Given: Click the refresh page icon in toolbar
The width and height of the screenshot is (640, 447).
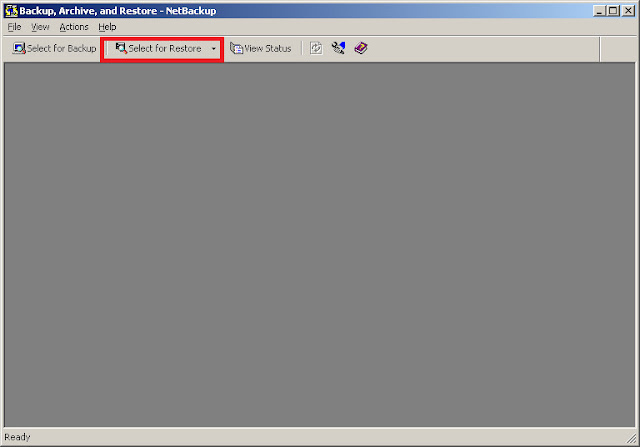Looking at the screenshot, I should 316,48.
